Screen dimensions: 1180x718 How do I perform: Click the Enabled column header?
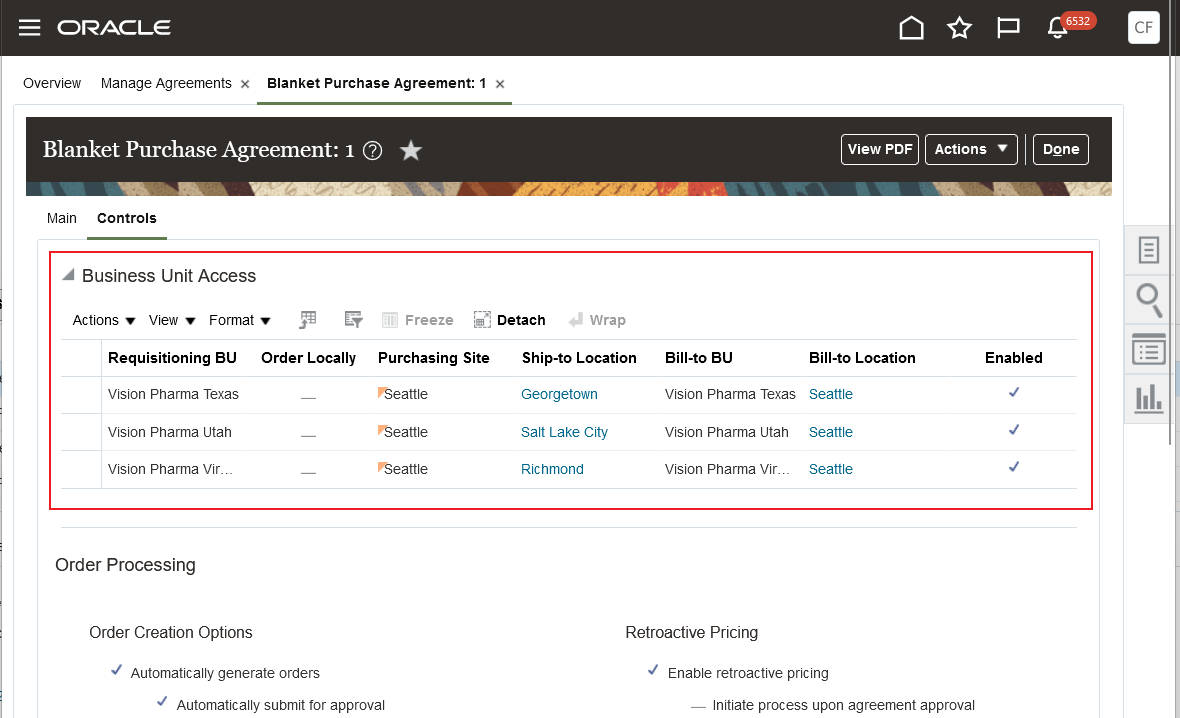click(1013, 358)
